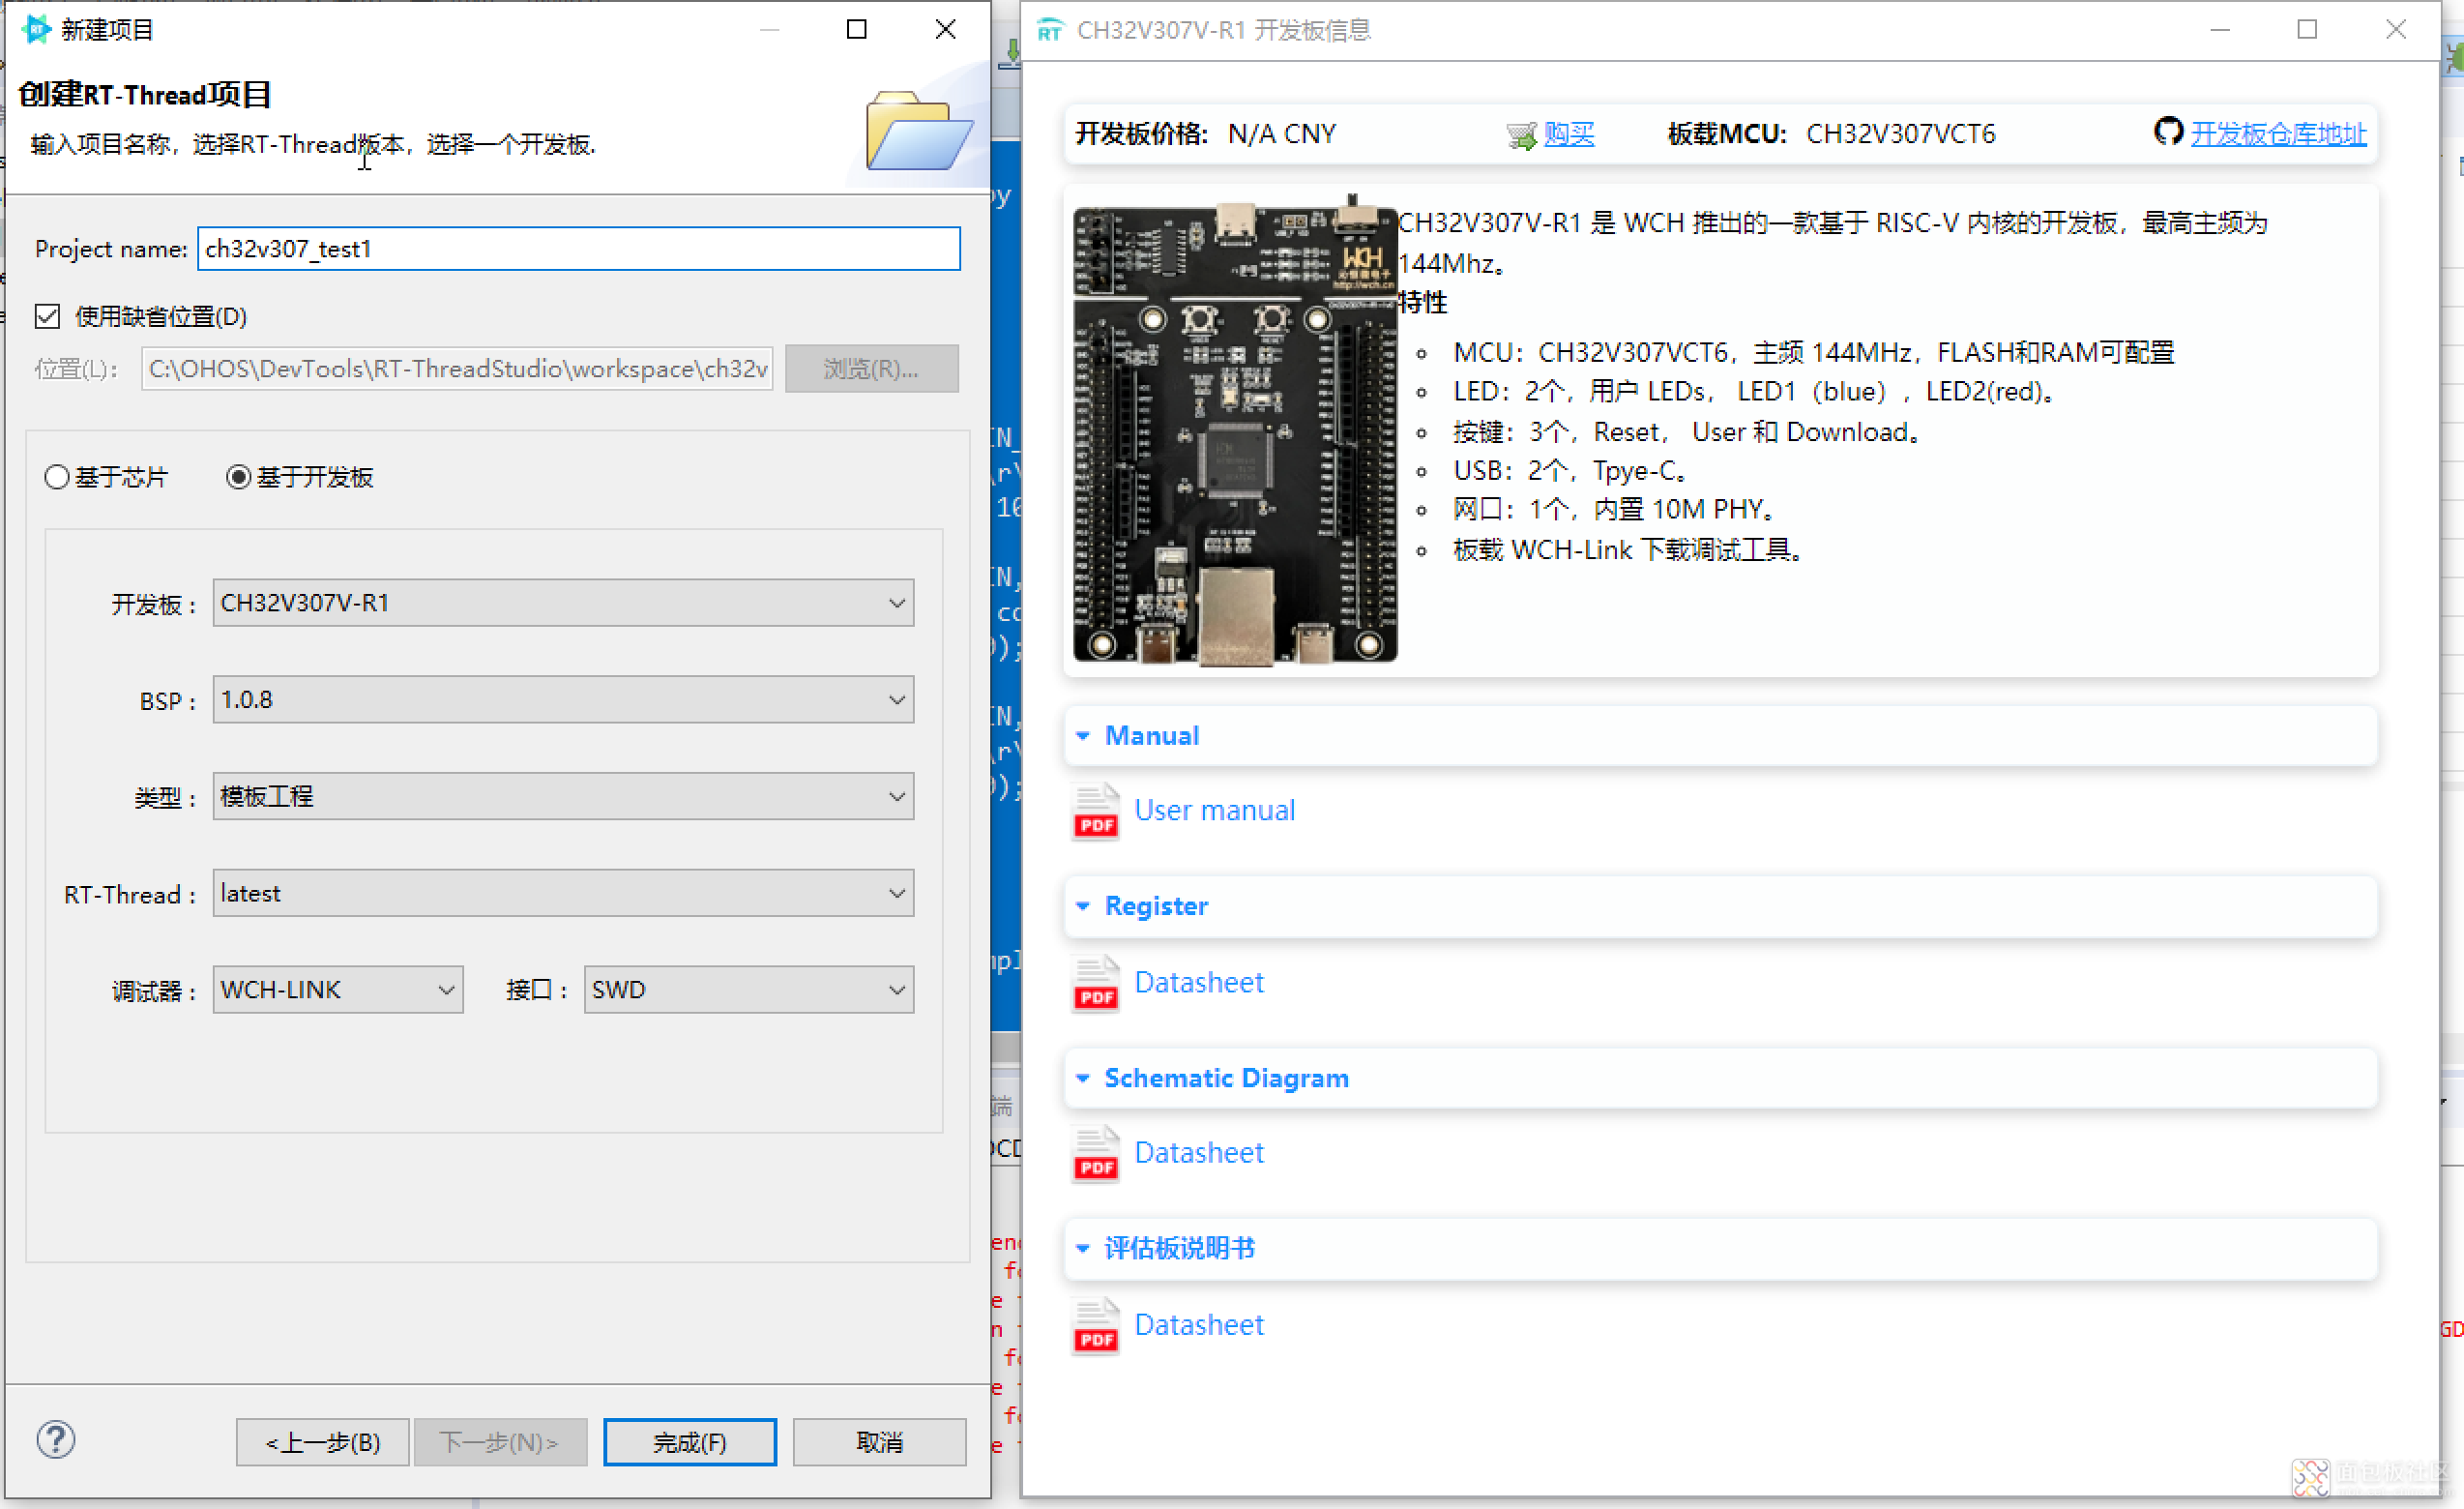This screenshot has width=2464, height=1509.
Task: Click the Project name input field
Action: pyautogui.click(x=579, y=249)
